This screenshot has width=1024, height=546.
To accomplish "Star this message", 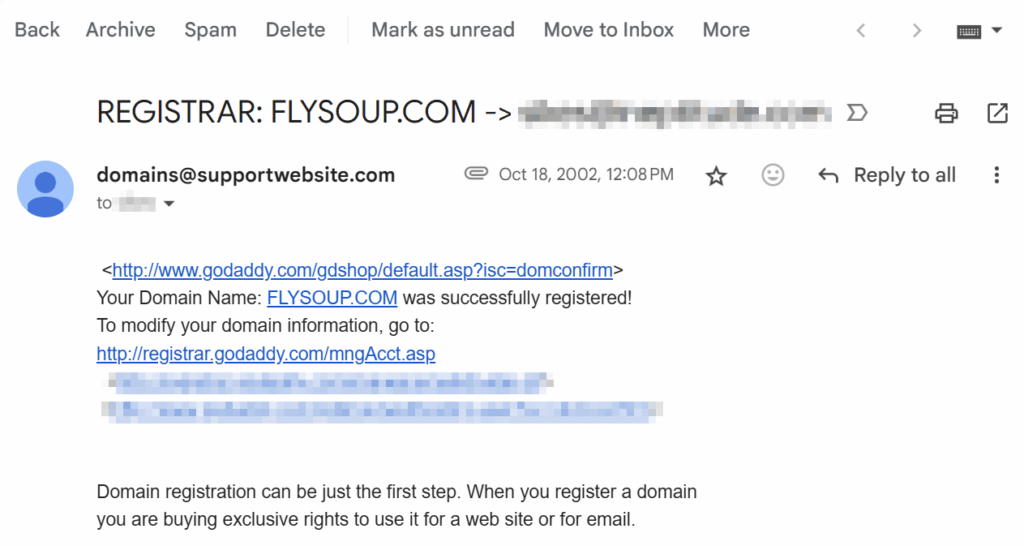I will click(716, 176).
